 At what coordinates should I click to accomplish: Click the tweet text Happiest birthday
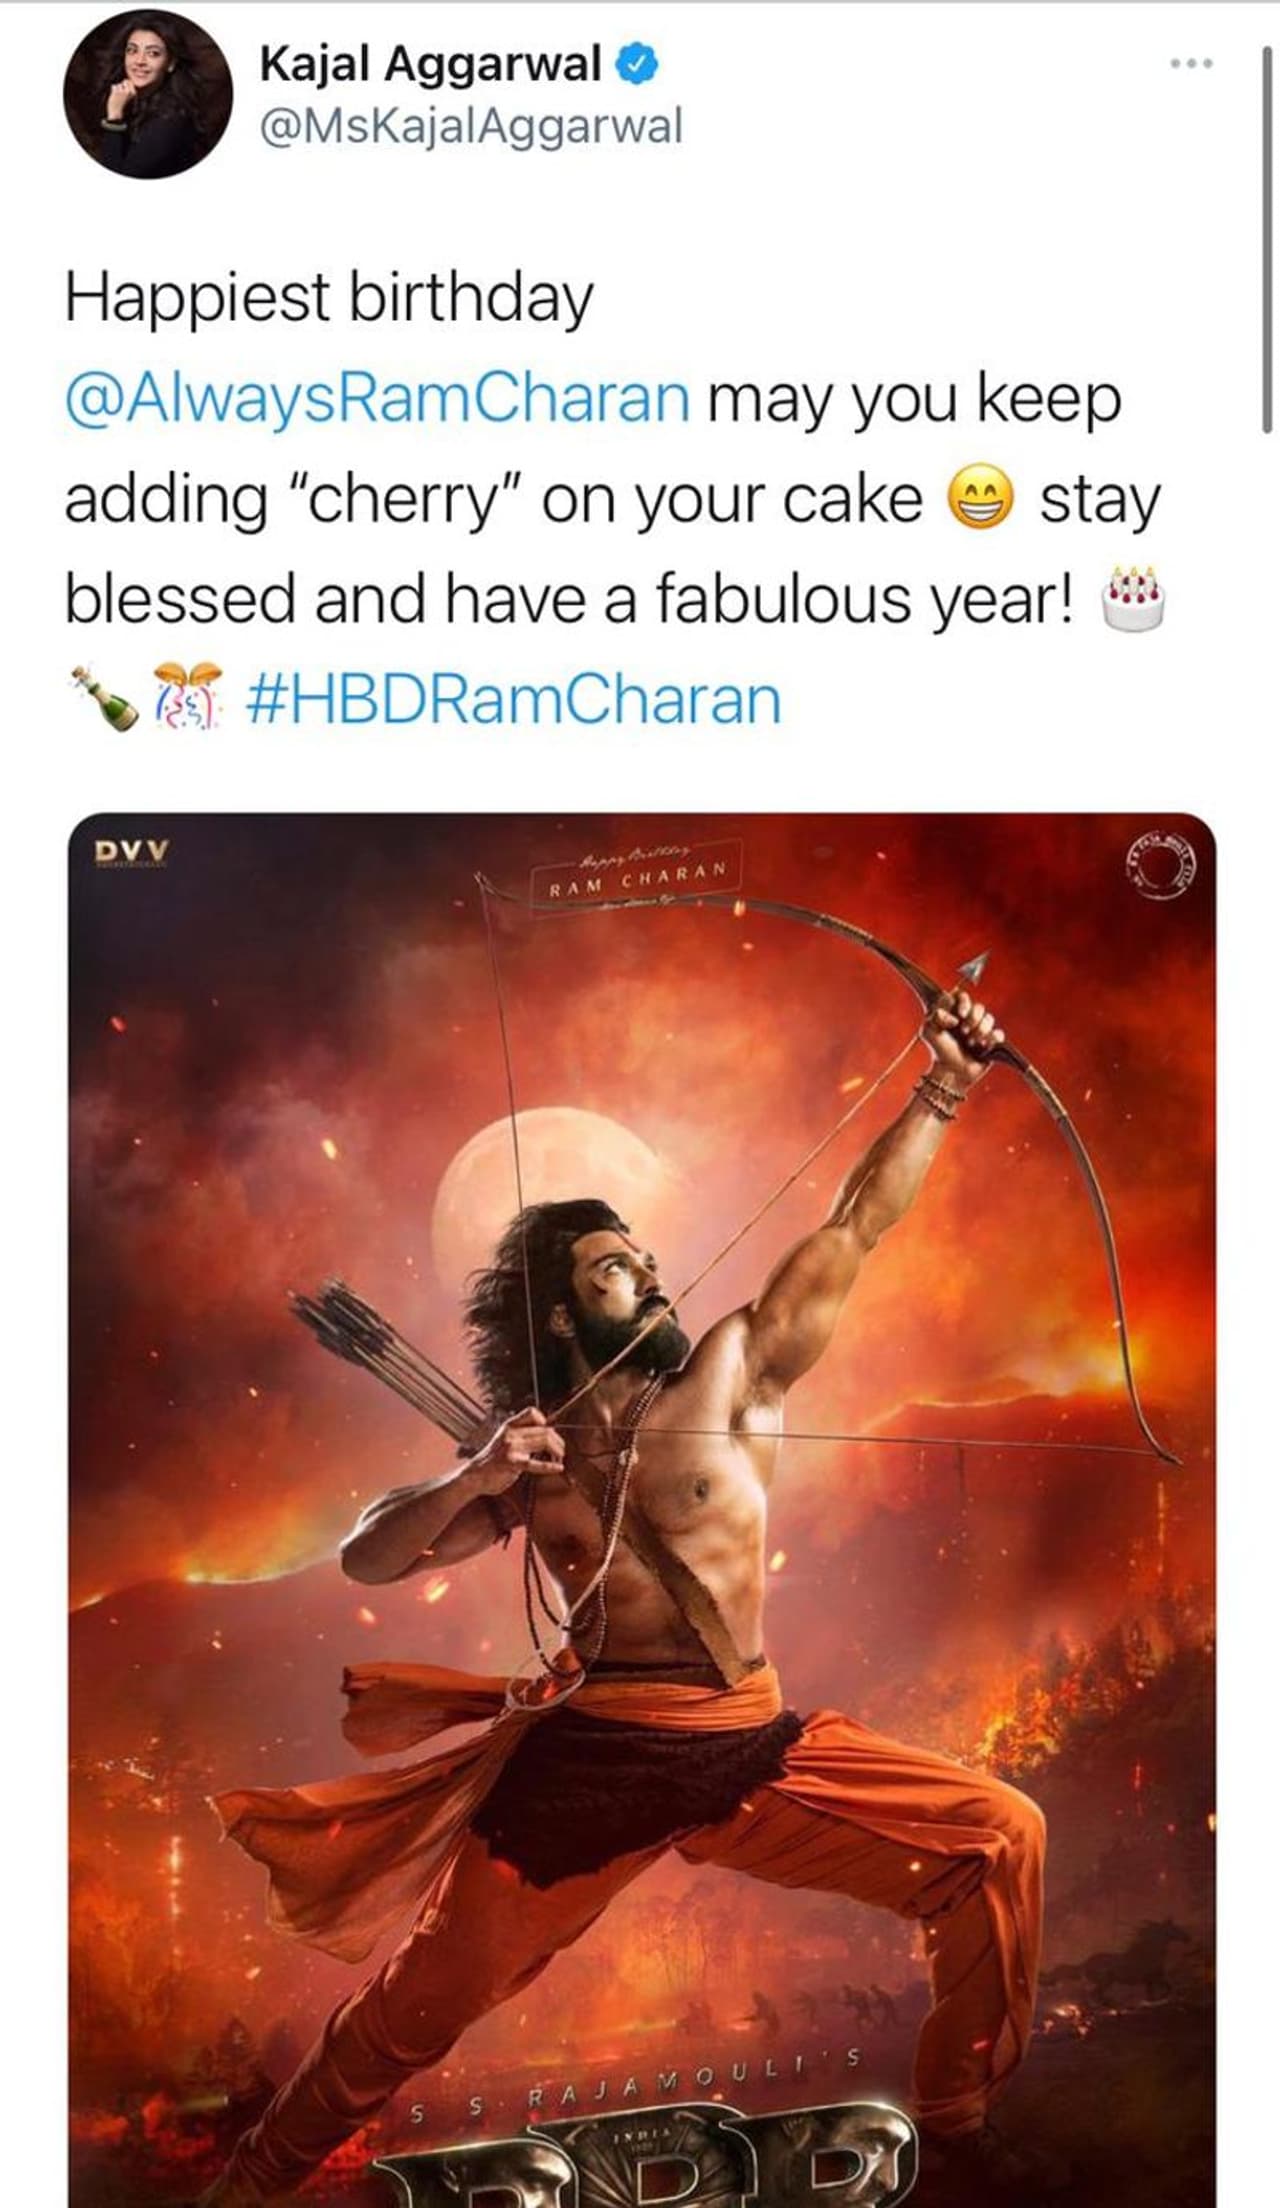(x=330, y=296)
